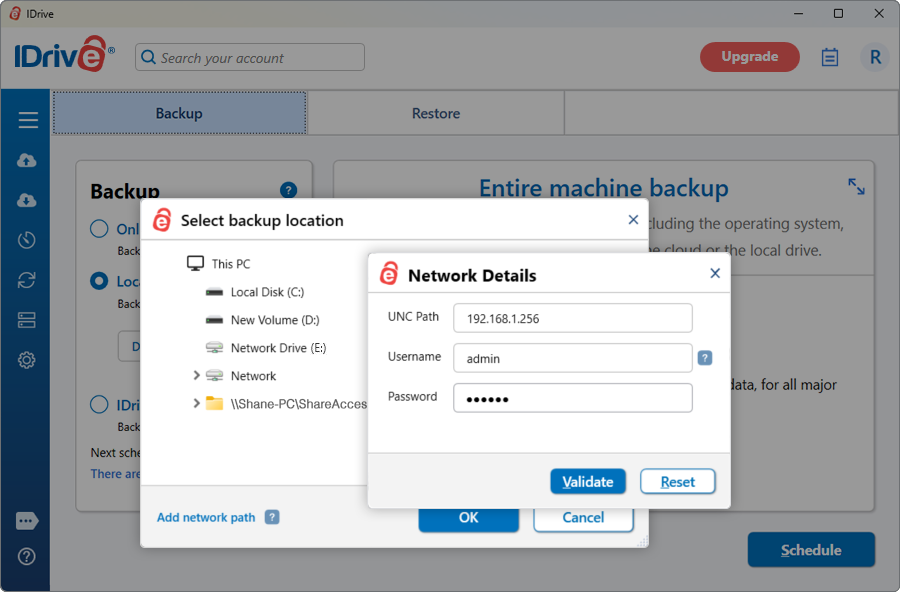
Task: Click the Username input field
Action: pos(573,358)
